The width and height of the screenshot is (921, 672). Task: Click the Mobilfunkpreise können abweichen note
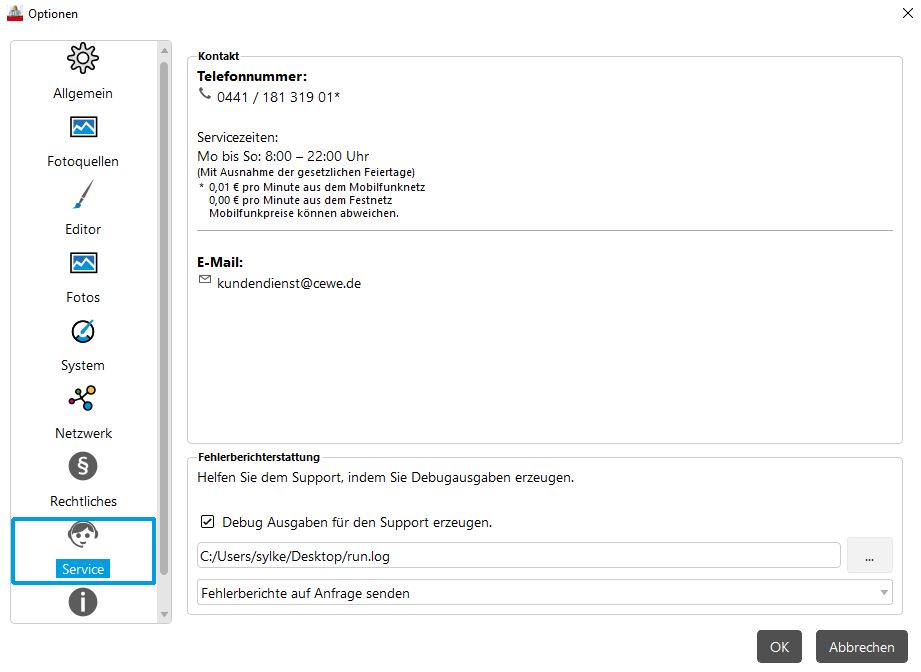point(304,213)
